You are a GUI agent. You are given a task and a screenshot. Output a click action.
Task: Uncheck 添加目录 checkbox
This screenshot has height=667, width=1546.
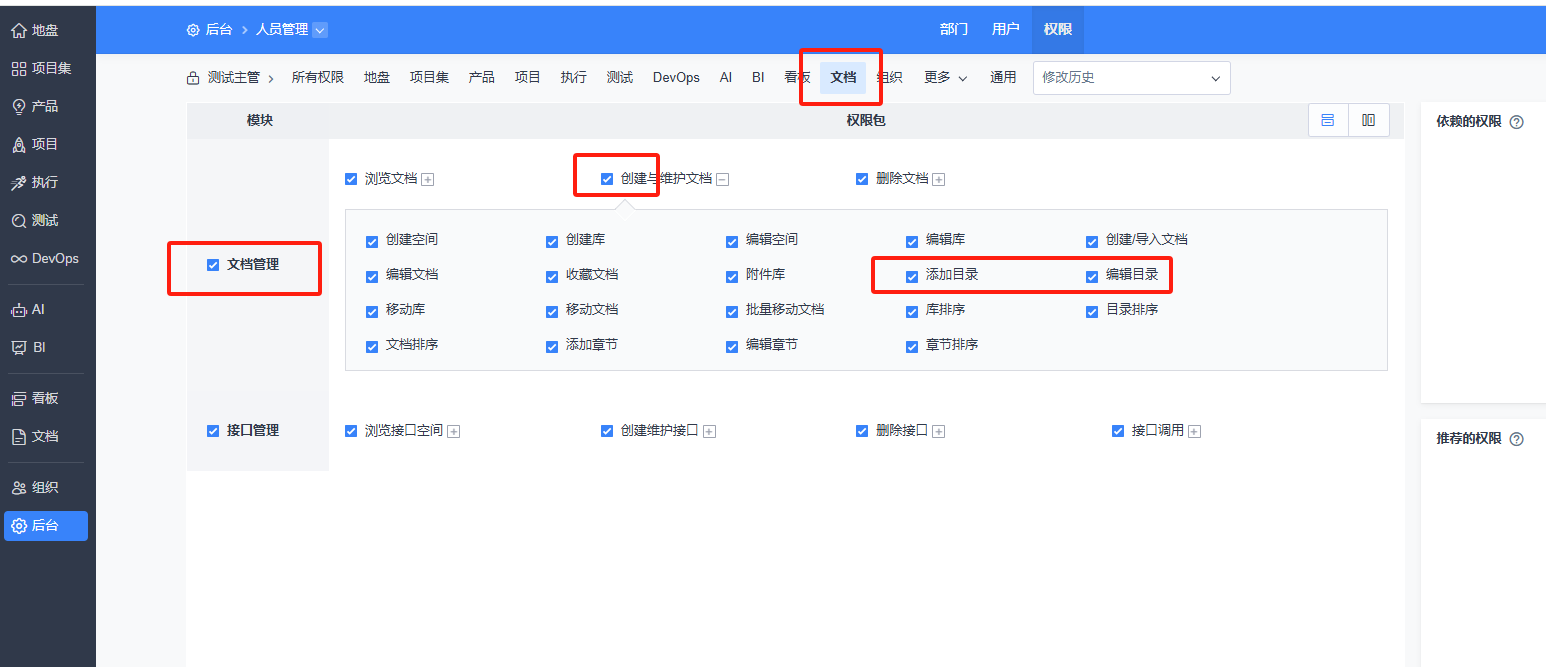[x=912, y=276]
